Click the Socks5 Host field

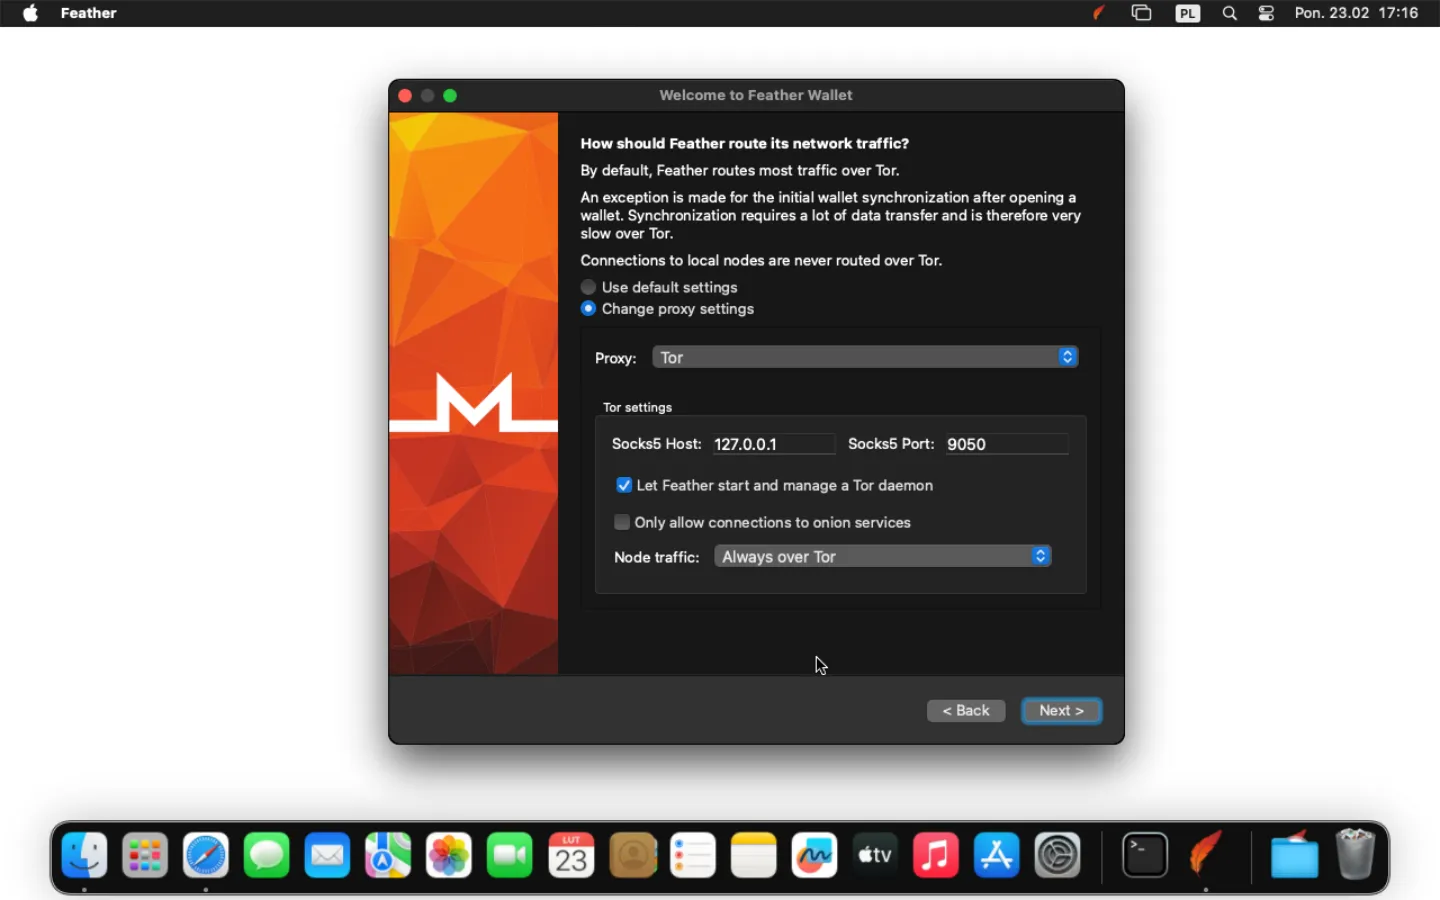coord(775,445)
